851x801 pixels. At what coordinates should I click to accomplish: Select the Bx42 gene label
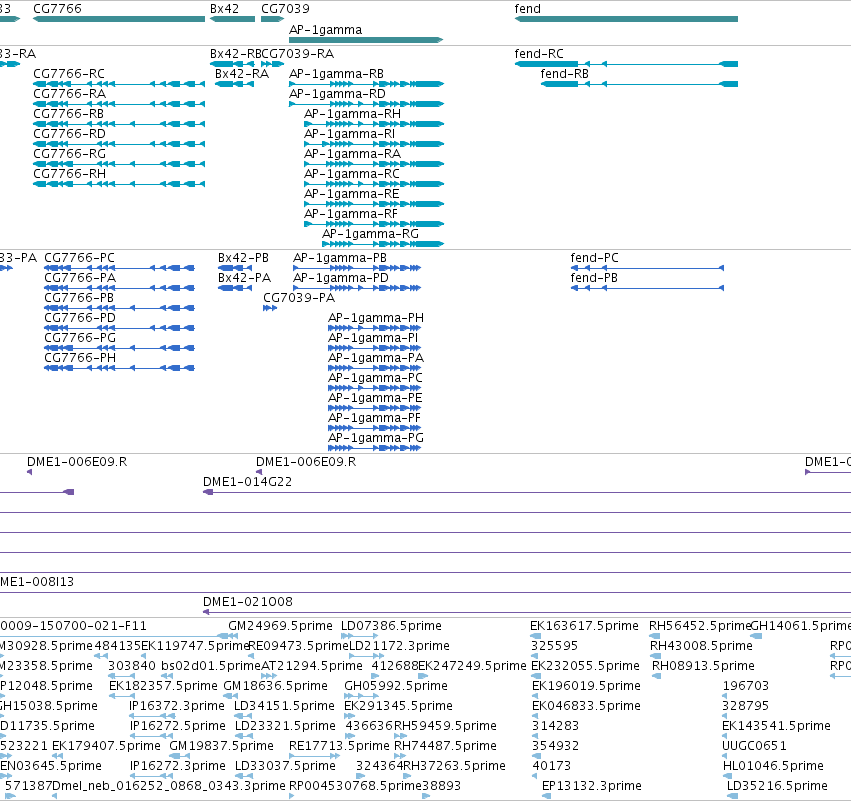pyautogui.click(x=224, y=9)
